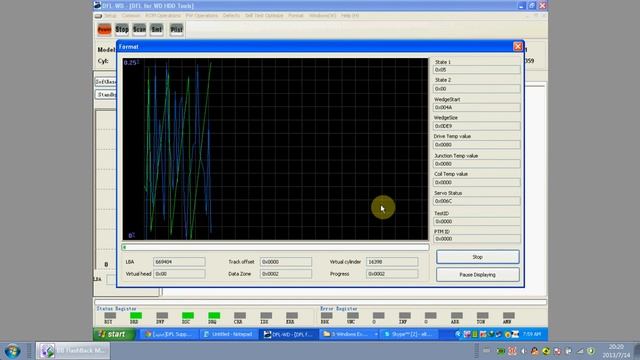
Task: Click the Pause Displaying button
Action: [478, 275]
